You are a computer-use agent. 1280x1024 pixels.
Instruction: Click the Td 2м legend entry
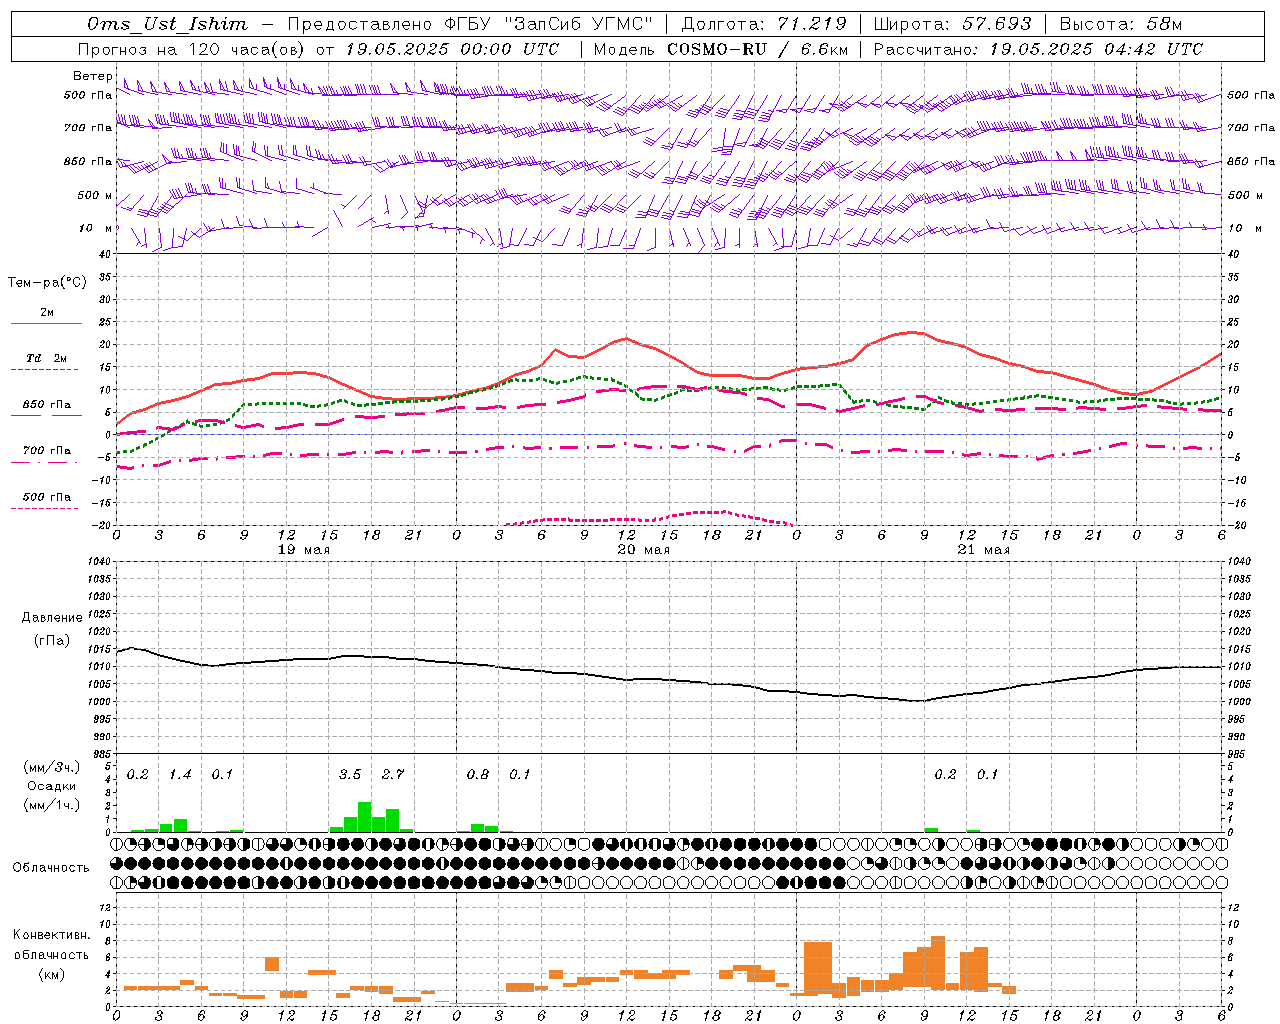click(x=46, y=358)
